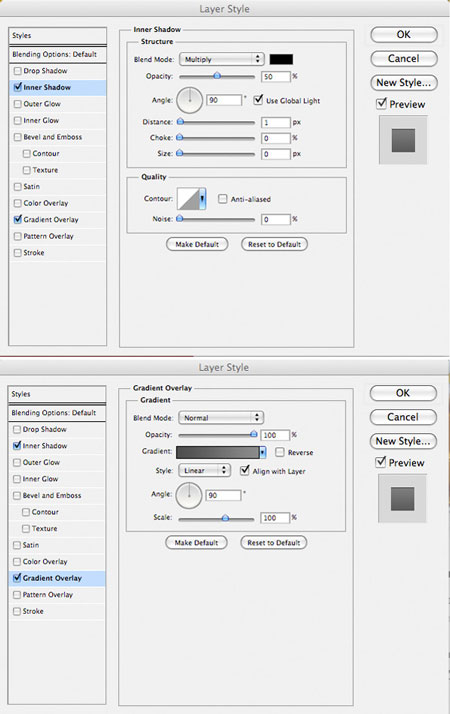Enable Satin checkbox in top dialog
Image resolution: width=450 pixels, height=714 pixels.
point(18,186)
